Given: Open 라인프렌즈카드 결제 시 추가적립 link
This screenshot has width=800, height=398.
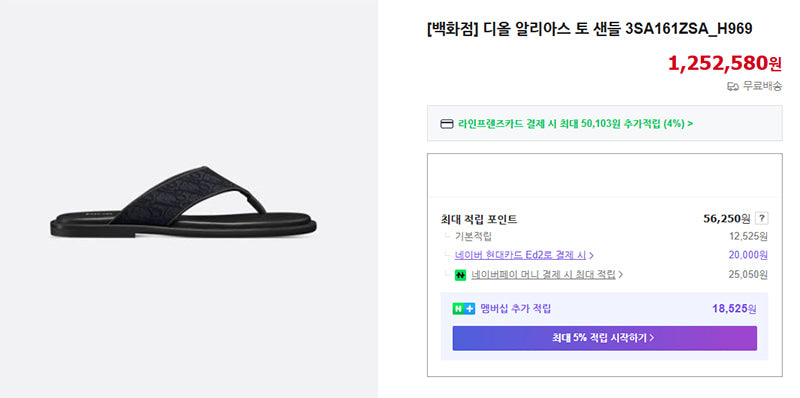Looking at the screenshot, I should 571,123.
